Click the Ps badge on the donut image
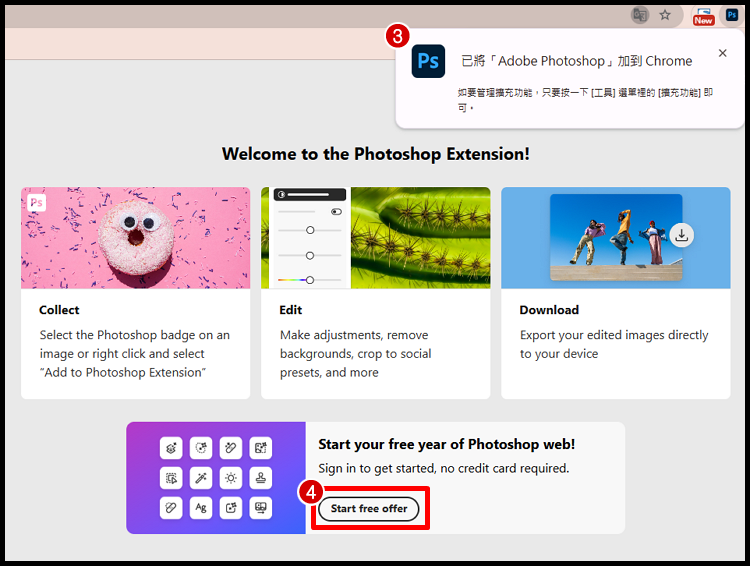Screen dimensions: 750x566 pyautogui.click(x=36, y=203)
